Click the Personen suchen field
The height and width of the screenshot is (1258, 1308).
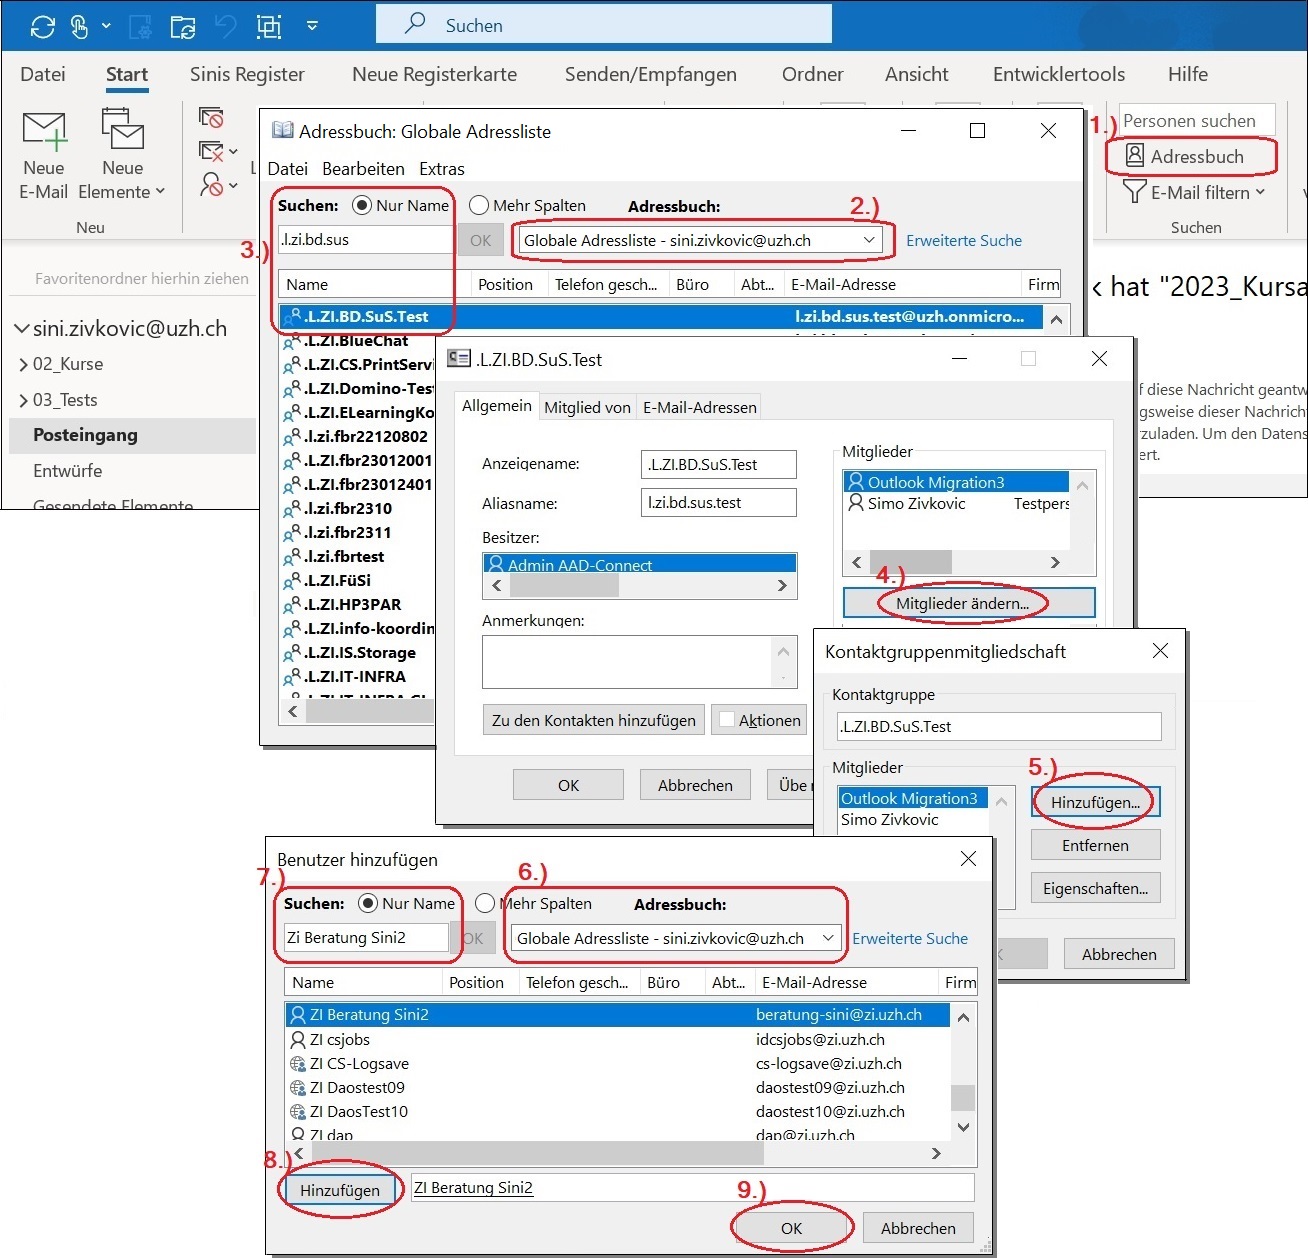[x=1196, y=120]
